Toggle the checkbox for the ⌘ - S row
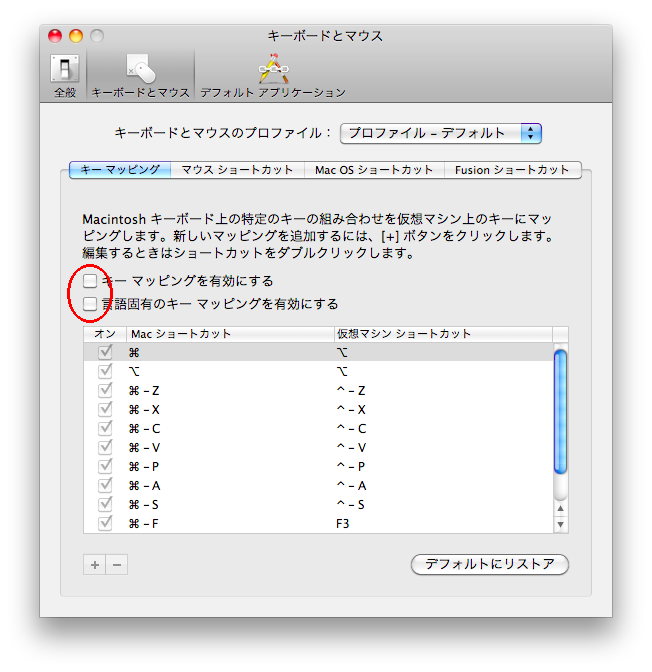This screenshot has height=672, width=652. coord(105,504)
